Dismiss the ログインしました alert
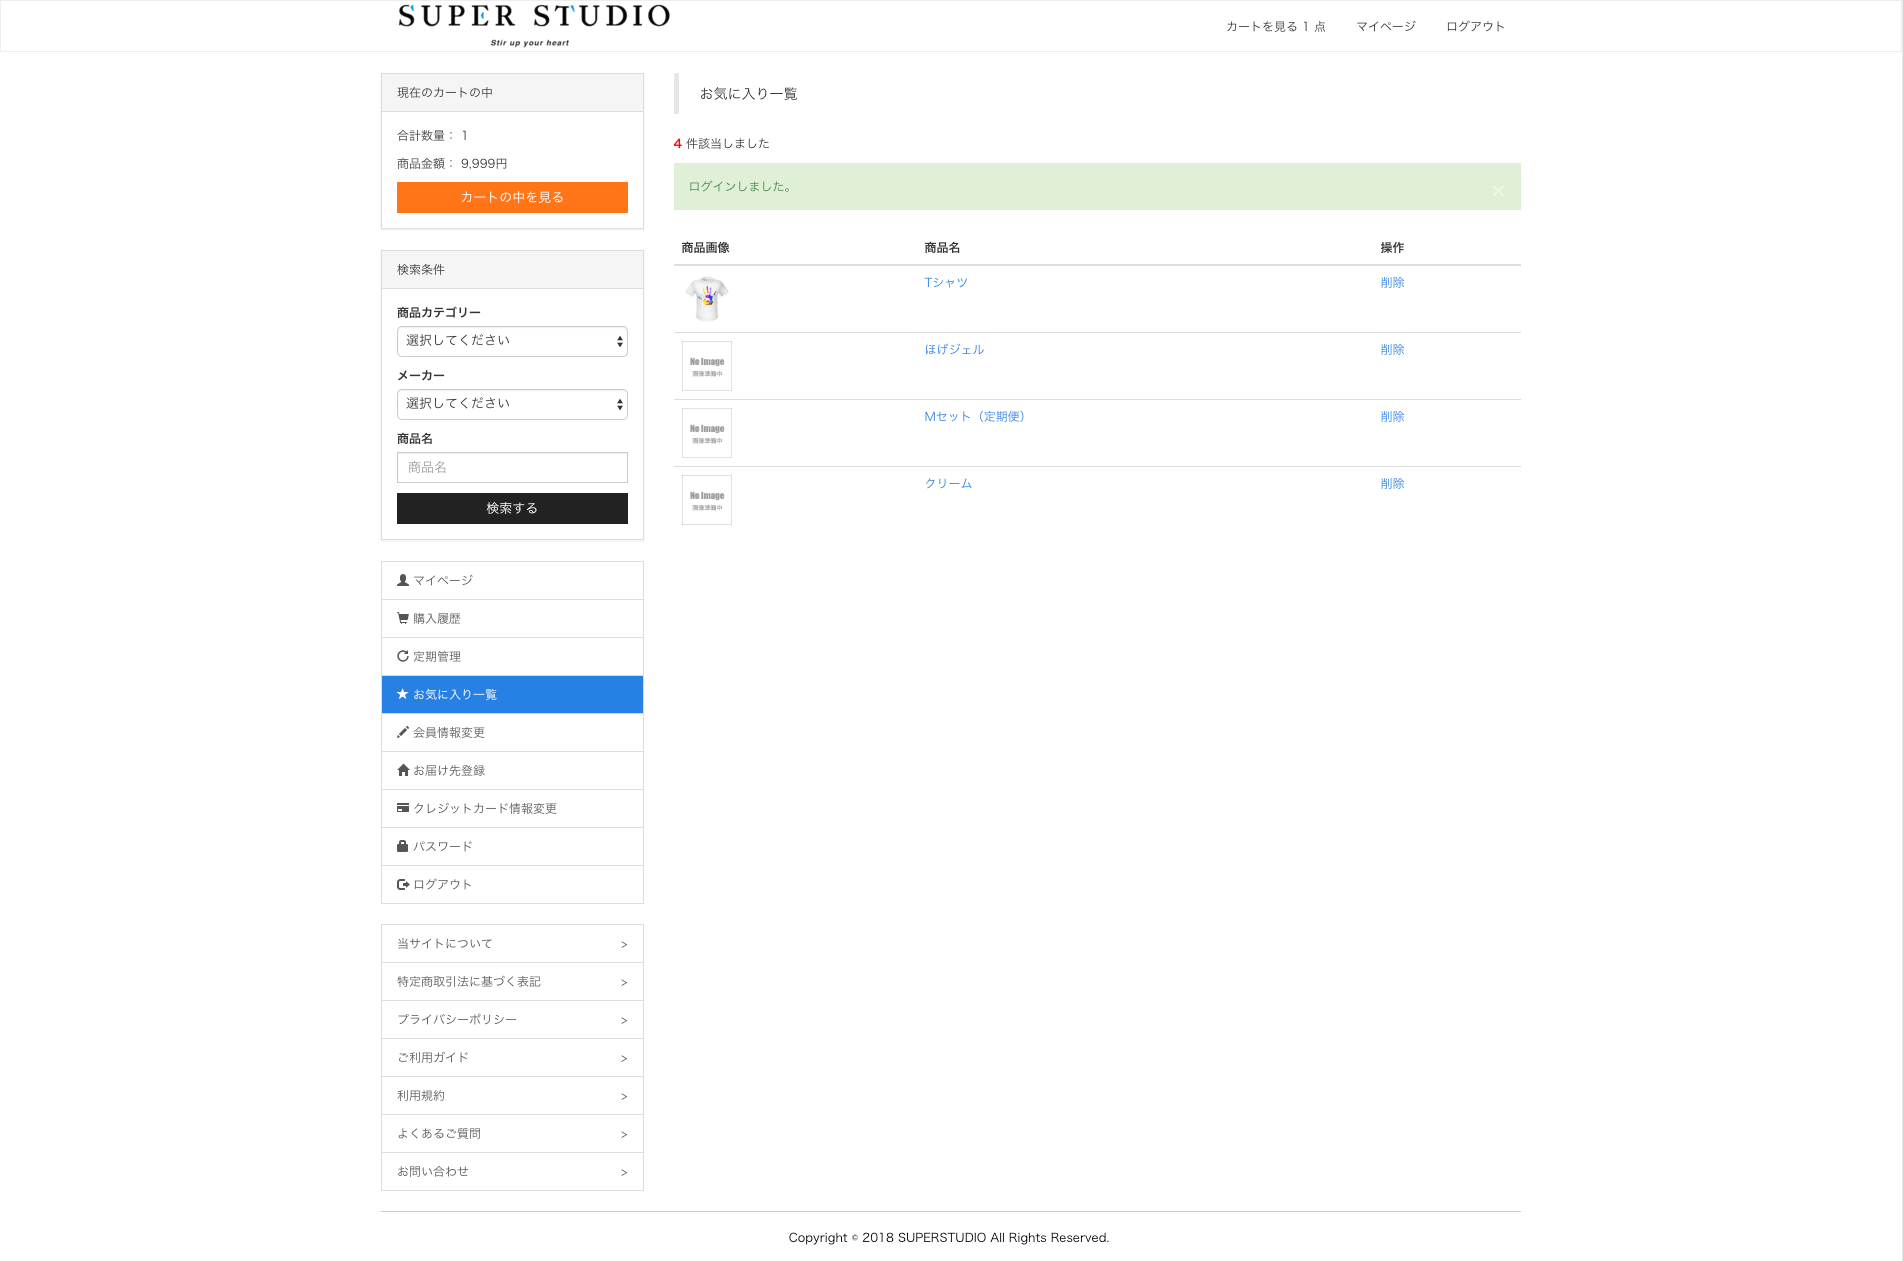The image size is (1903, 1261). coord(1498,190)
